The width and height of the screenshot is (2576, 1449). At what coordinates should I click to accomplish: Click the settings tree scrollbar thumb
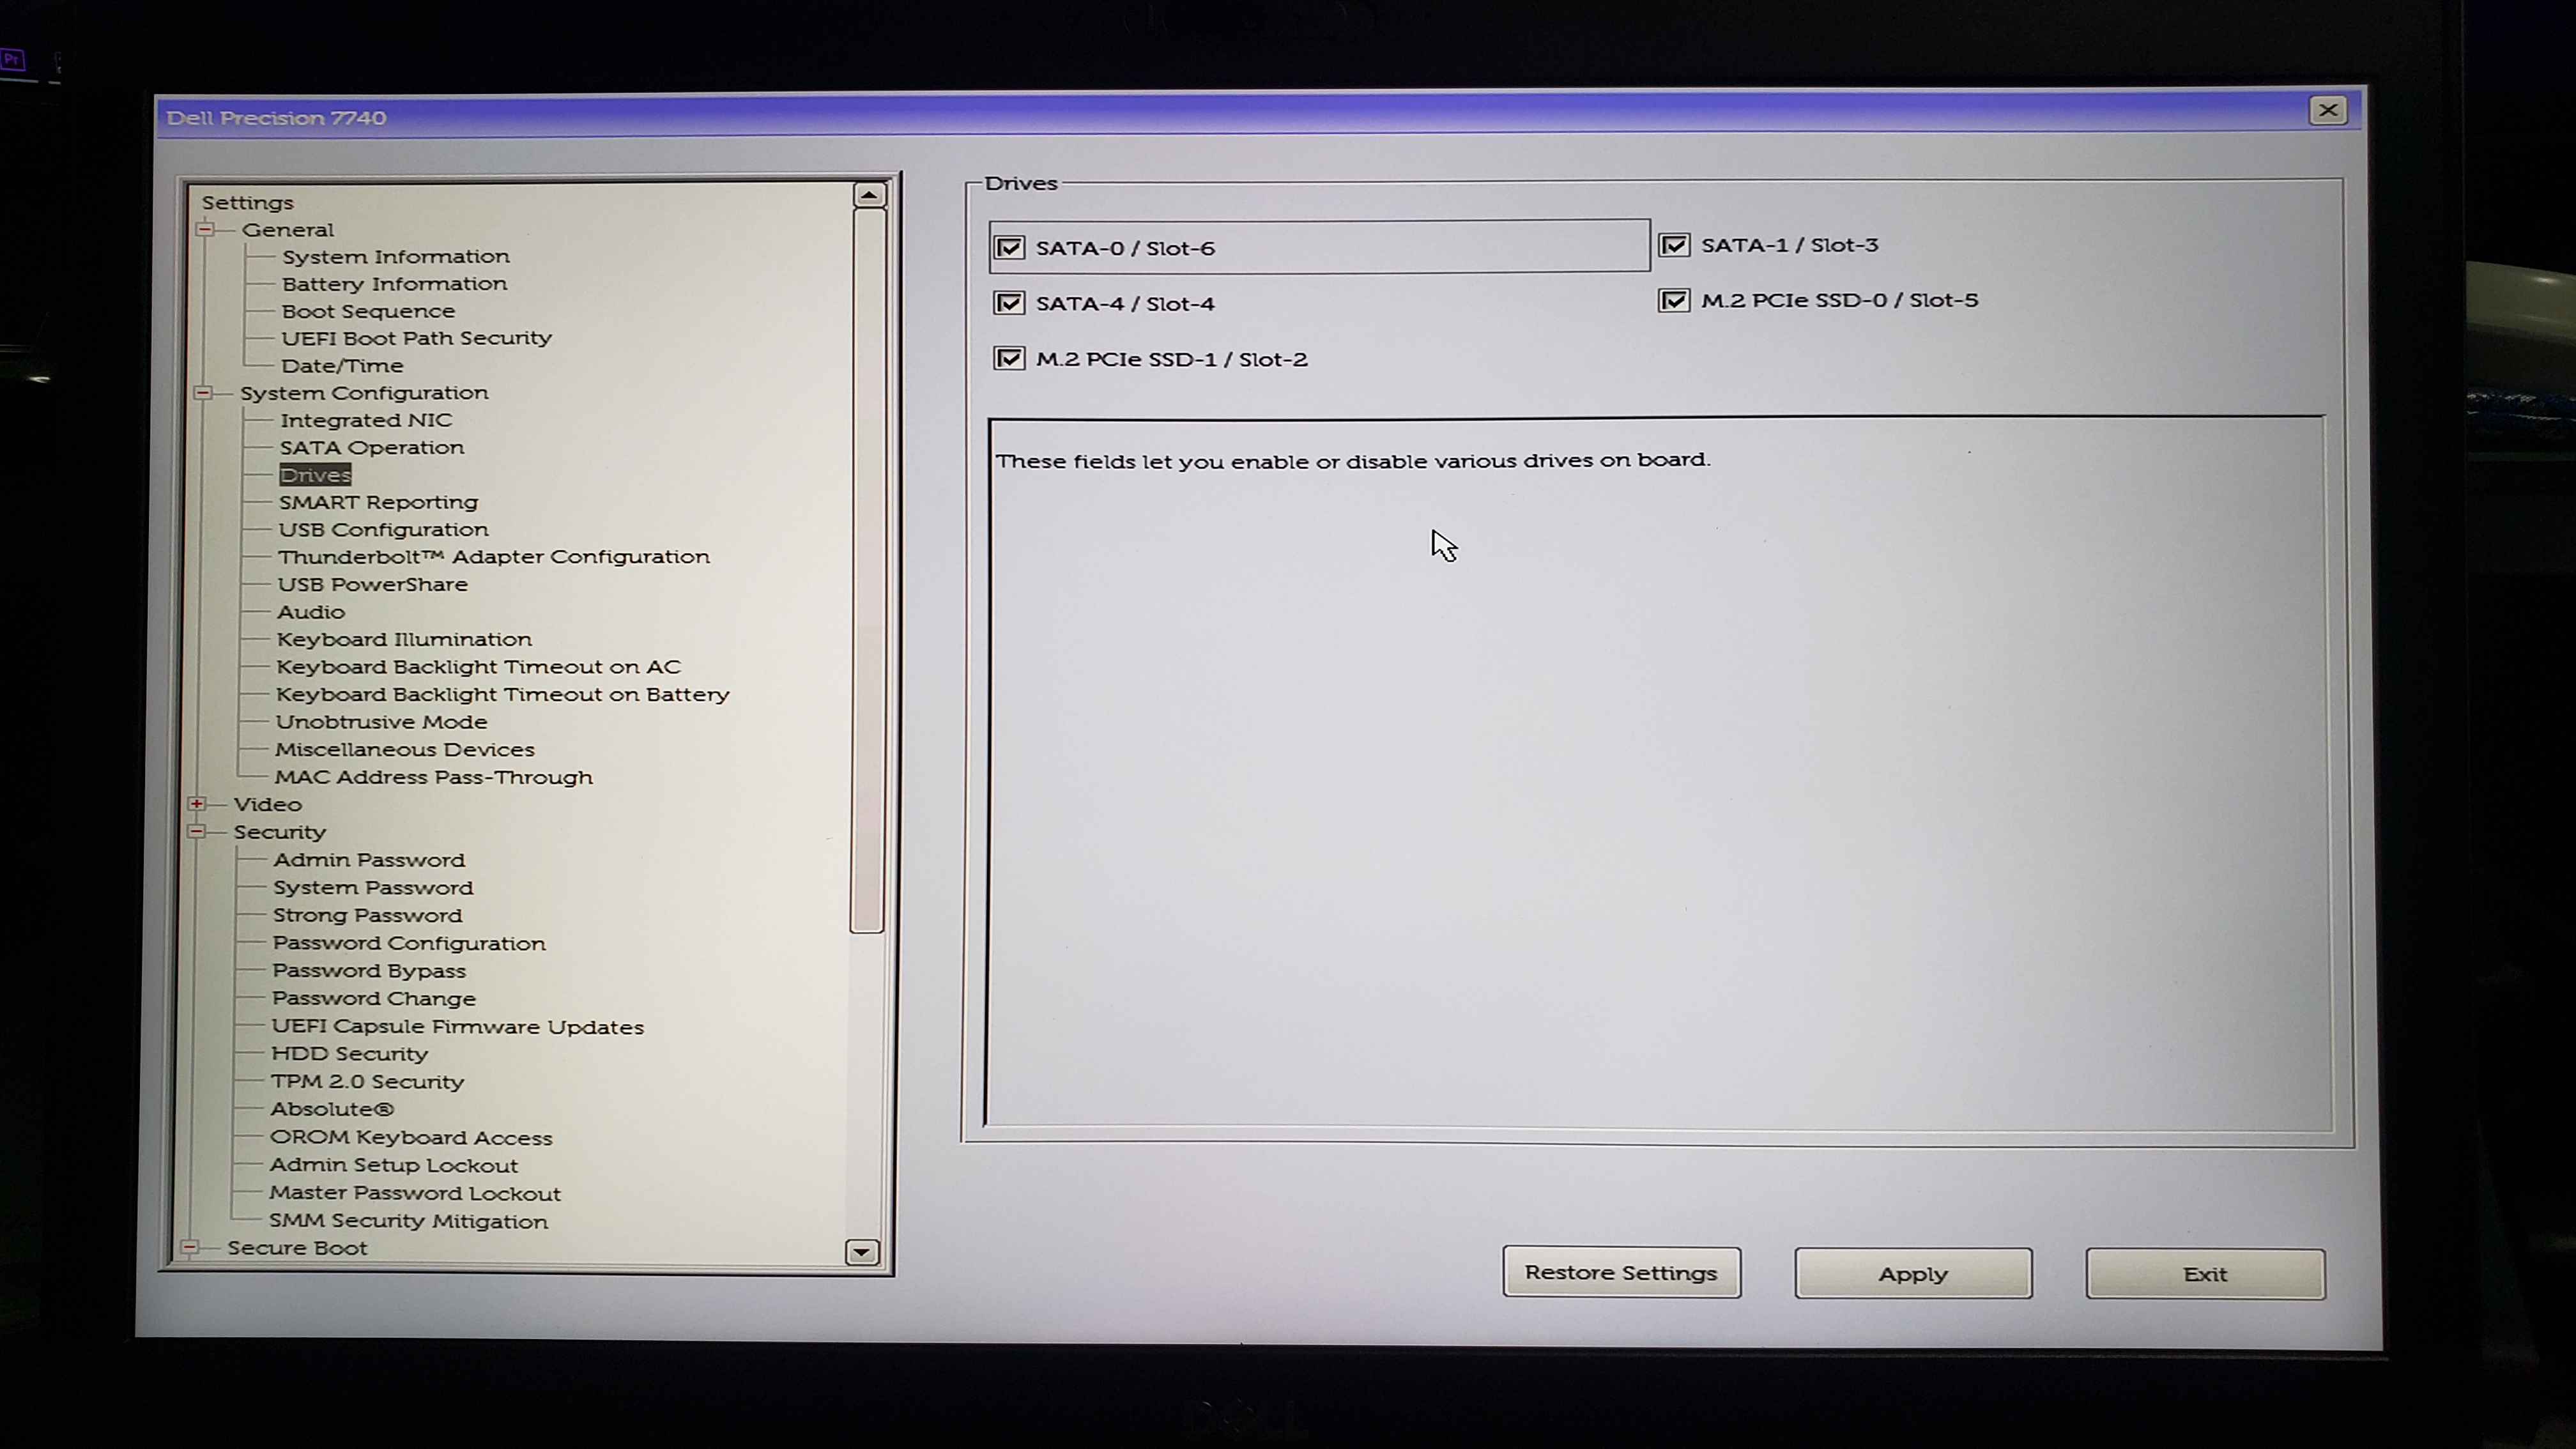[x=868, y=570]
